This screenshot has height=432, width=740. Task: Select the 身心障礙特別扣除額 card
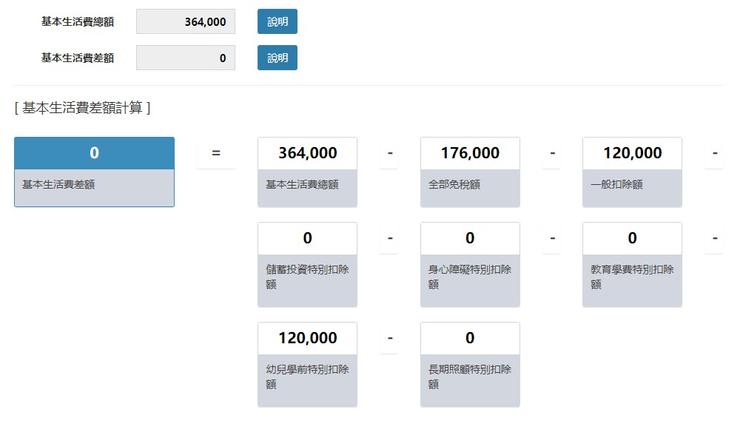[x=469, y=264]
